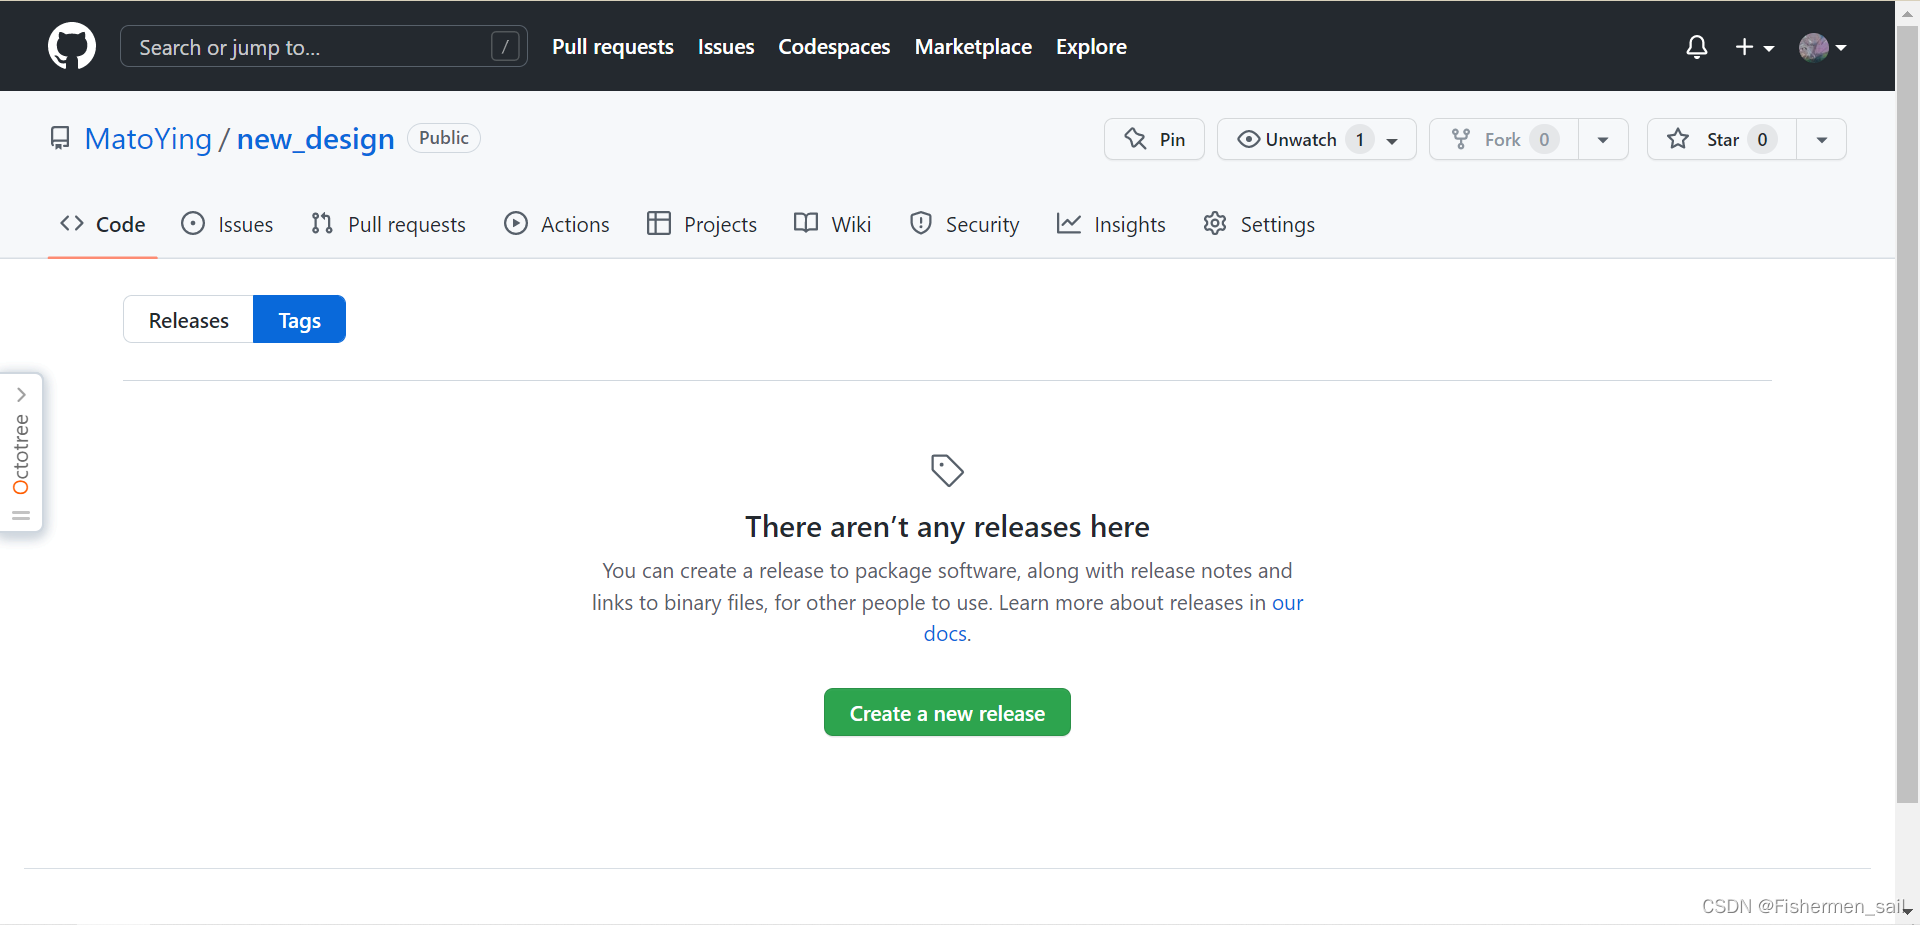Expand the star lists dropdown arrow

click(1822, 139)
